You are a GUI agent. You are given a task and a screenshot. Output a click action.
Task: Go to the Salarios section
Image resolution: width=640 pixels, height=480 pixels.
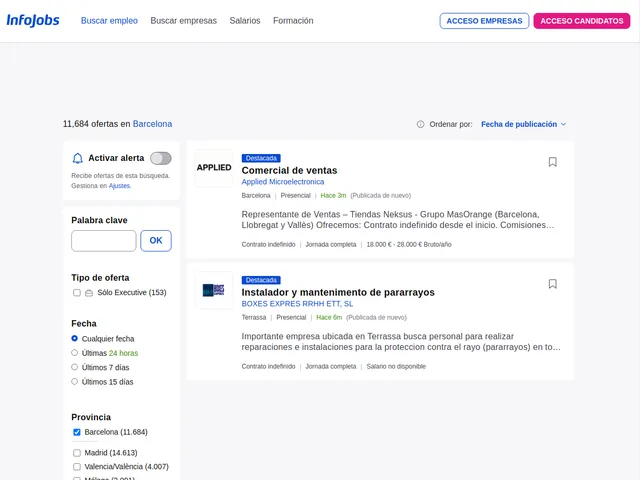(x=245, y=21)
